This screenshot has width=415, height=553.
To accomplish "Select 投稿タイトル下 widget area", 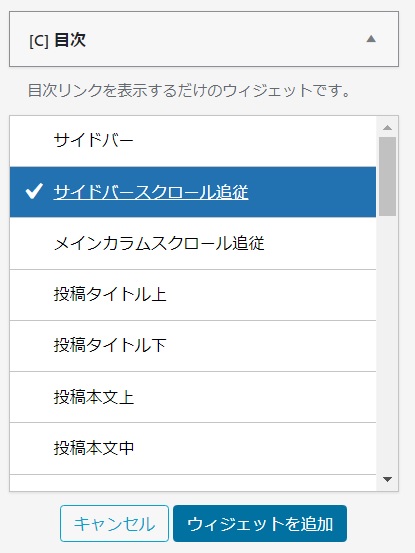I will point(193,346).
